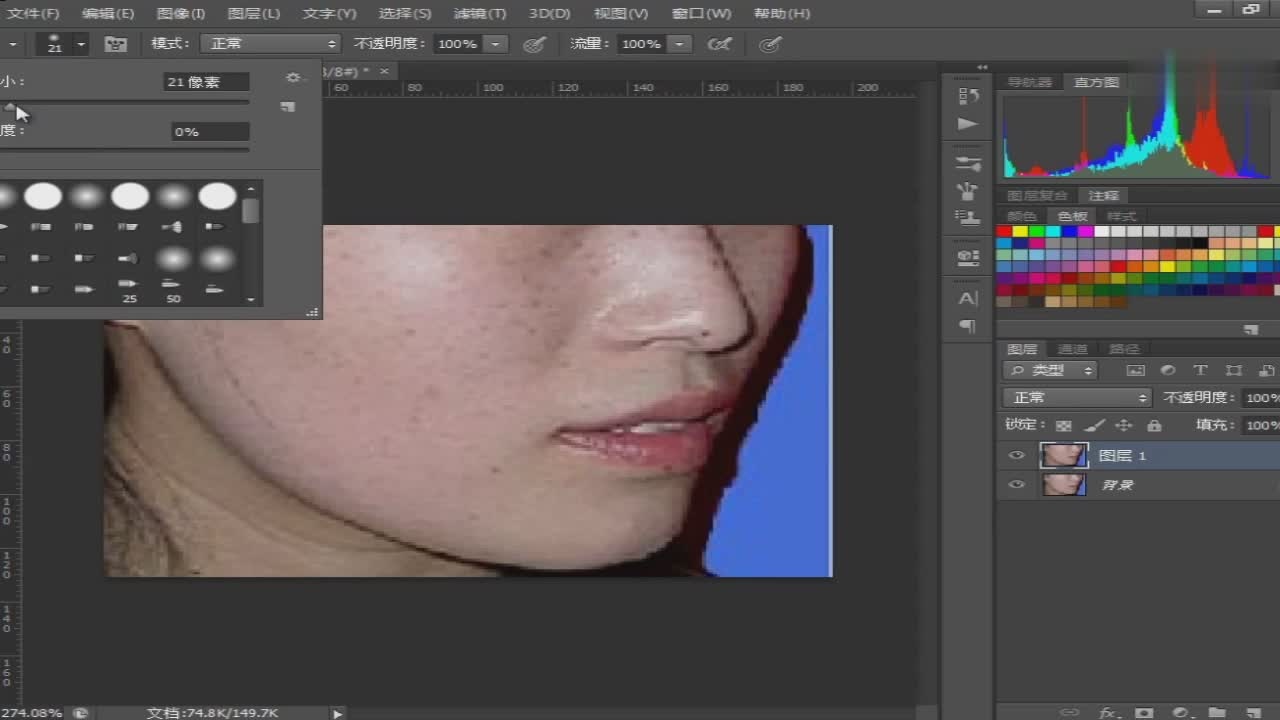The height and width of the screenshot is (720, 1280).
Task: Click the link layers icon
Action: 1069,712
